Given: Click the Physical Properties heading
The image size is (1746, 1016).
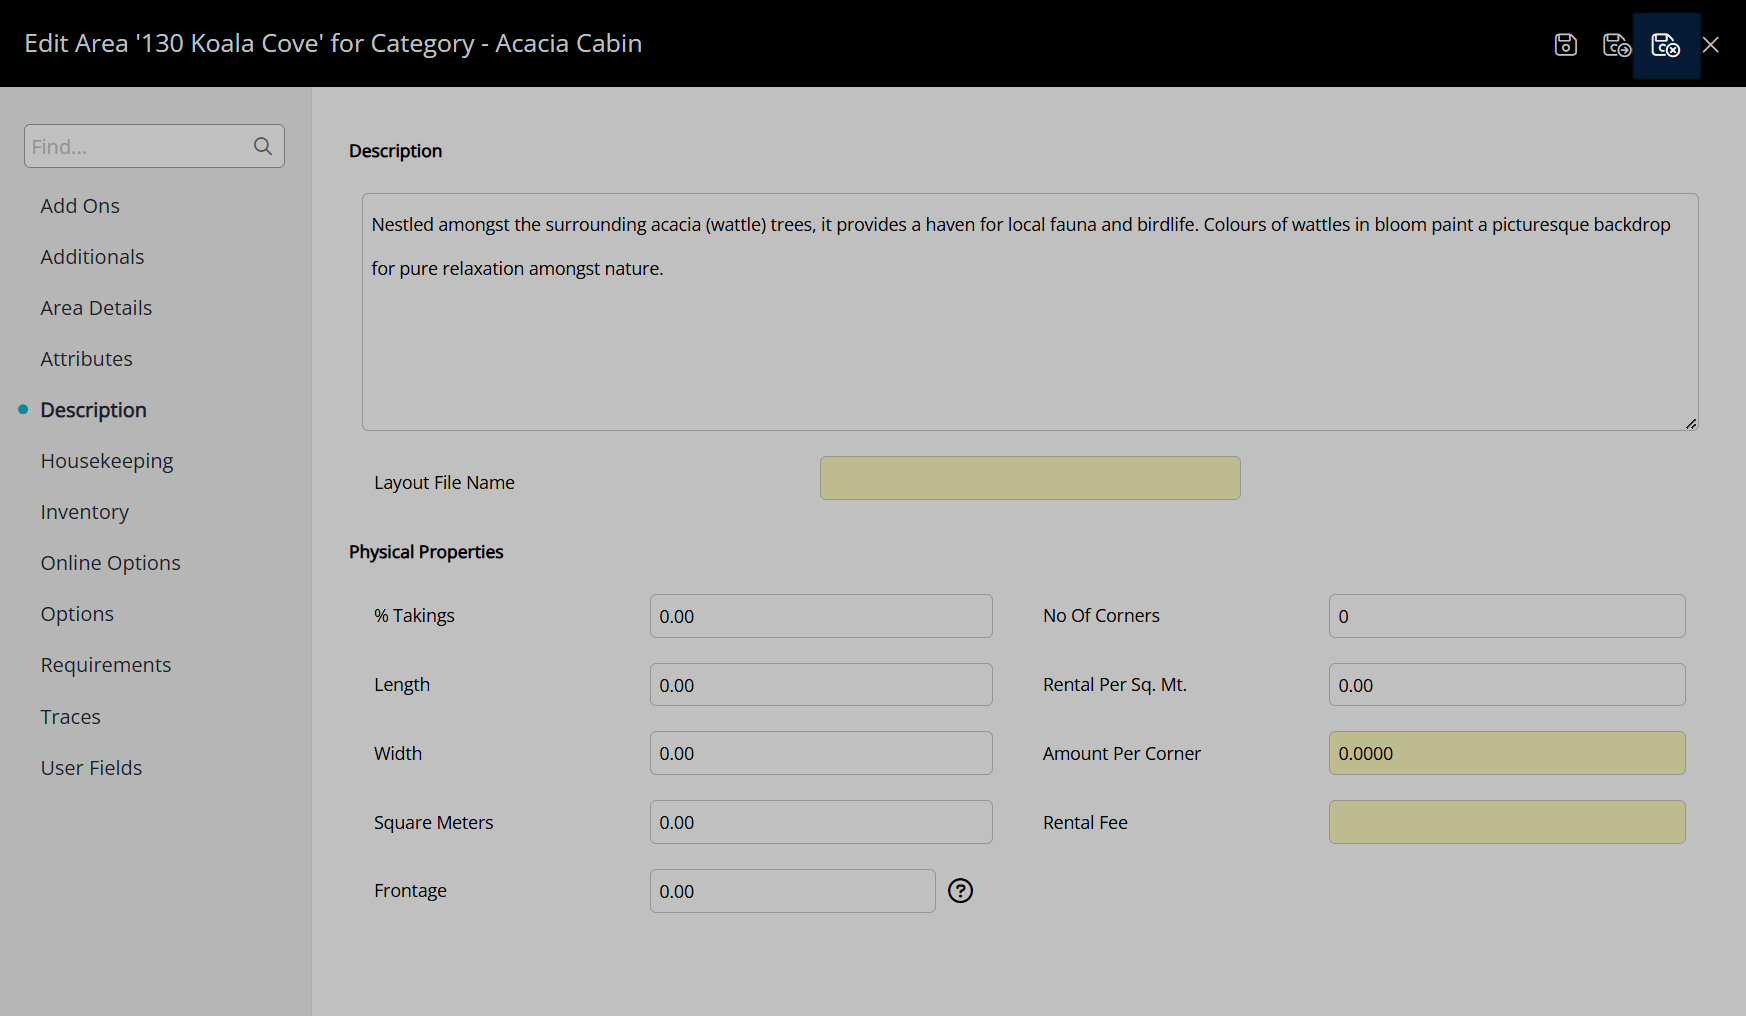Looking at the screenshot, I should coord(426,552).
